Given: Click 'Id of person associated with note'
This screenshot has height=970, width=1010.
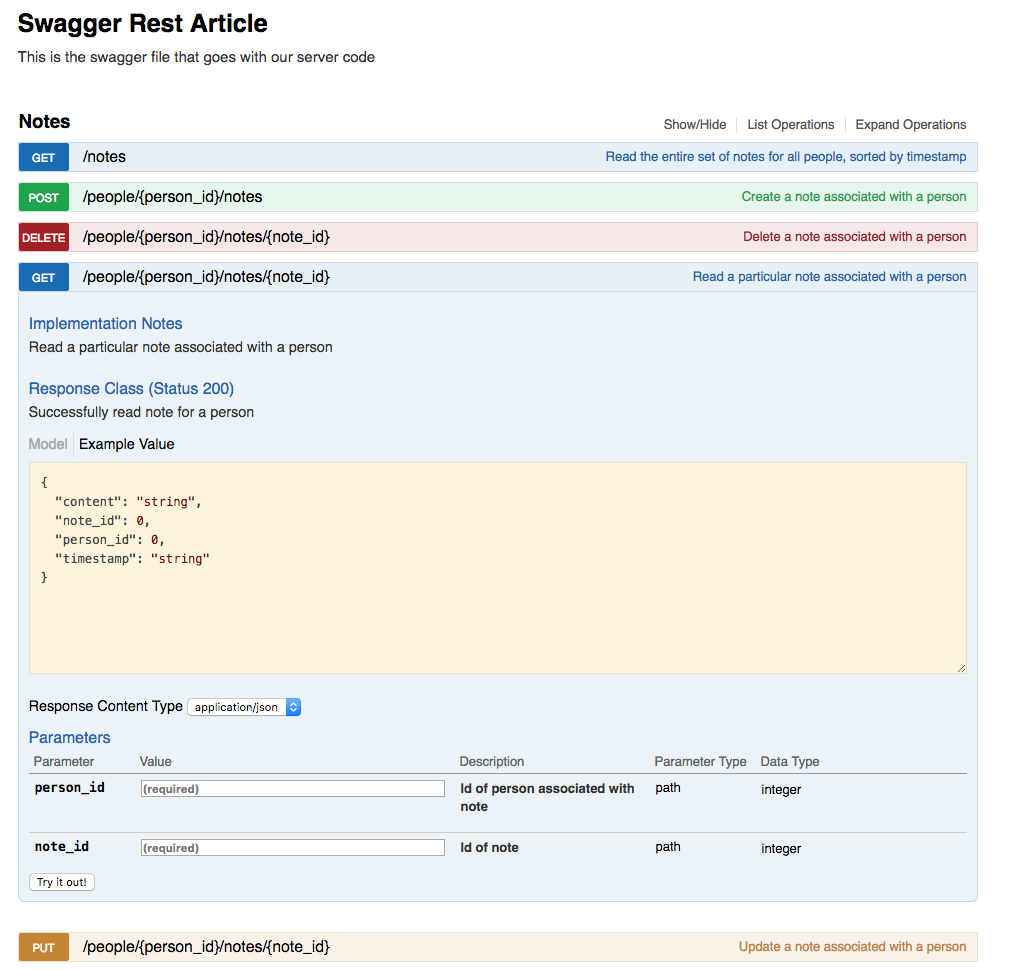Looking at the screenshot, I should 548,798.
